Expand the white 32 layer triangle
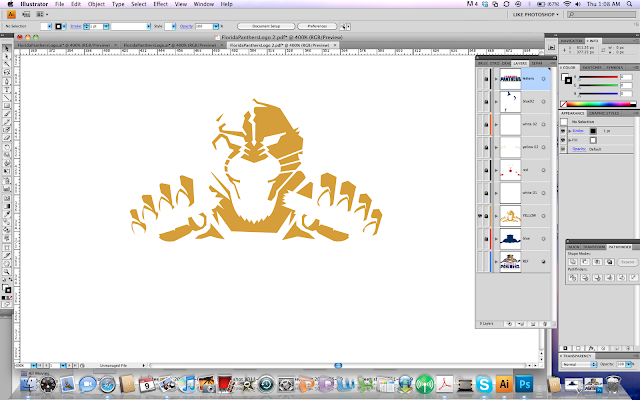Image resolution: width=640 pixels, height=400 pixels. coord(496,124)
